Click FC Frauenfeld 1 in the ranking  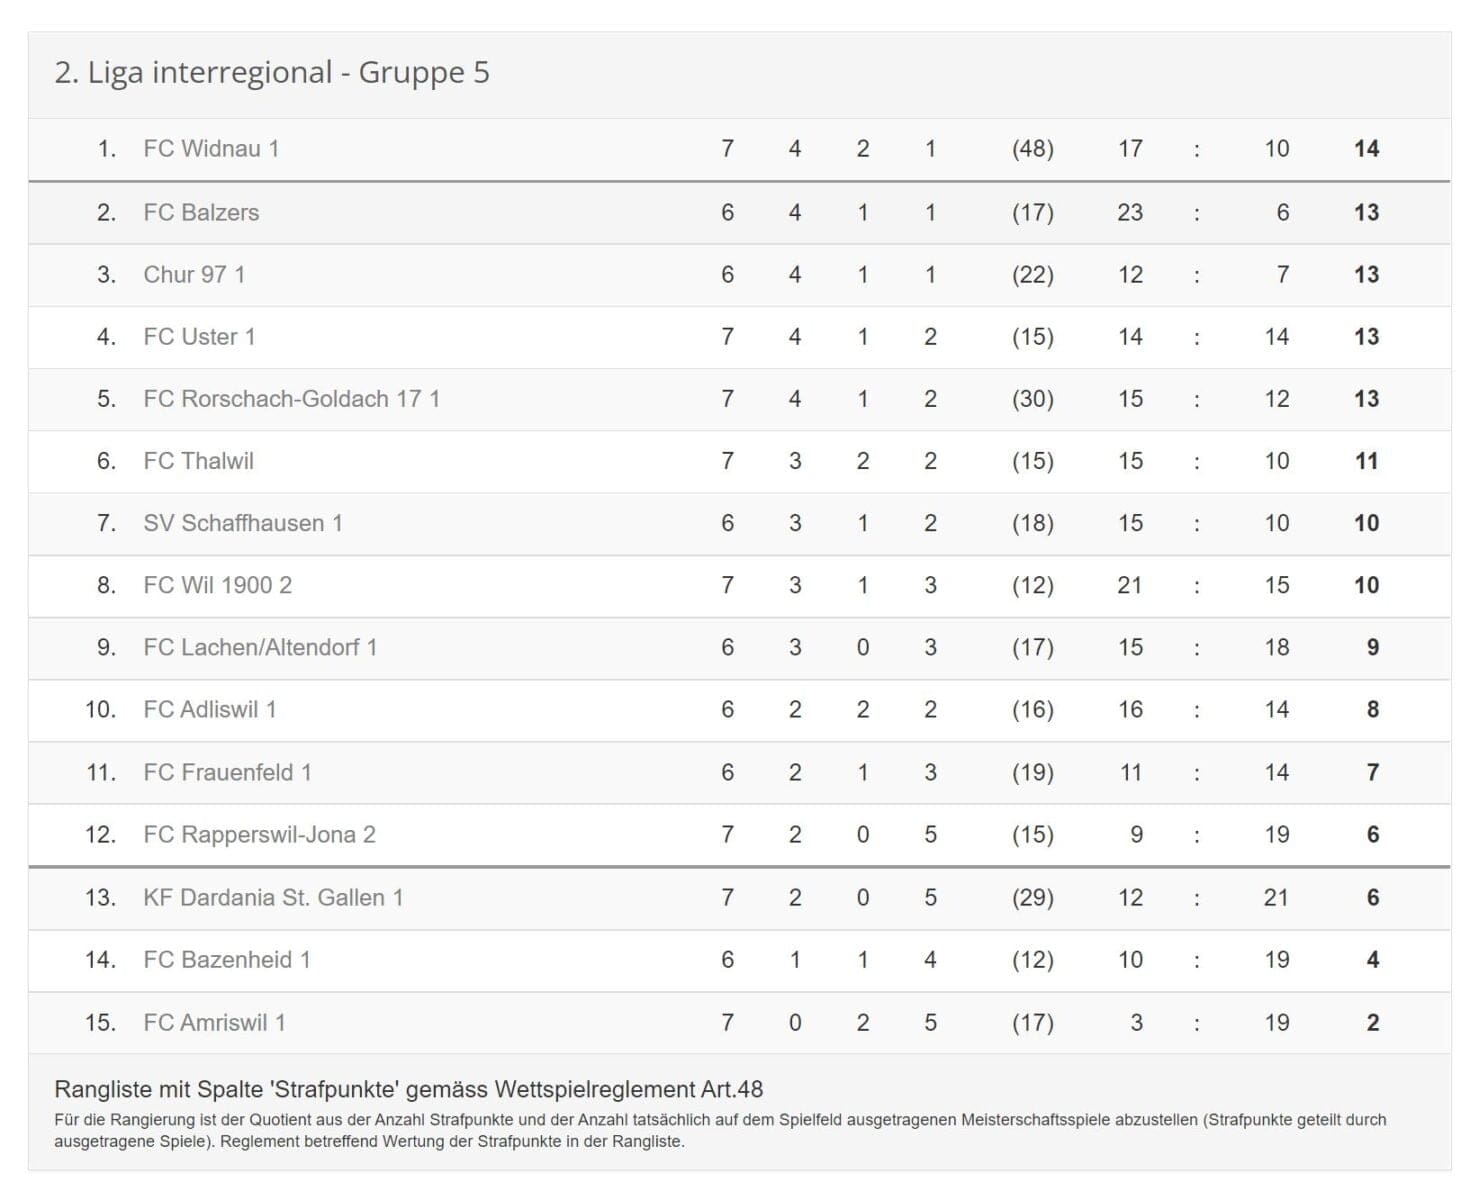pos(227,772)
